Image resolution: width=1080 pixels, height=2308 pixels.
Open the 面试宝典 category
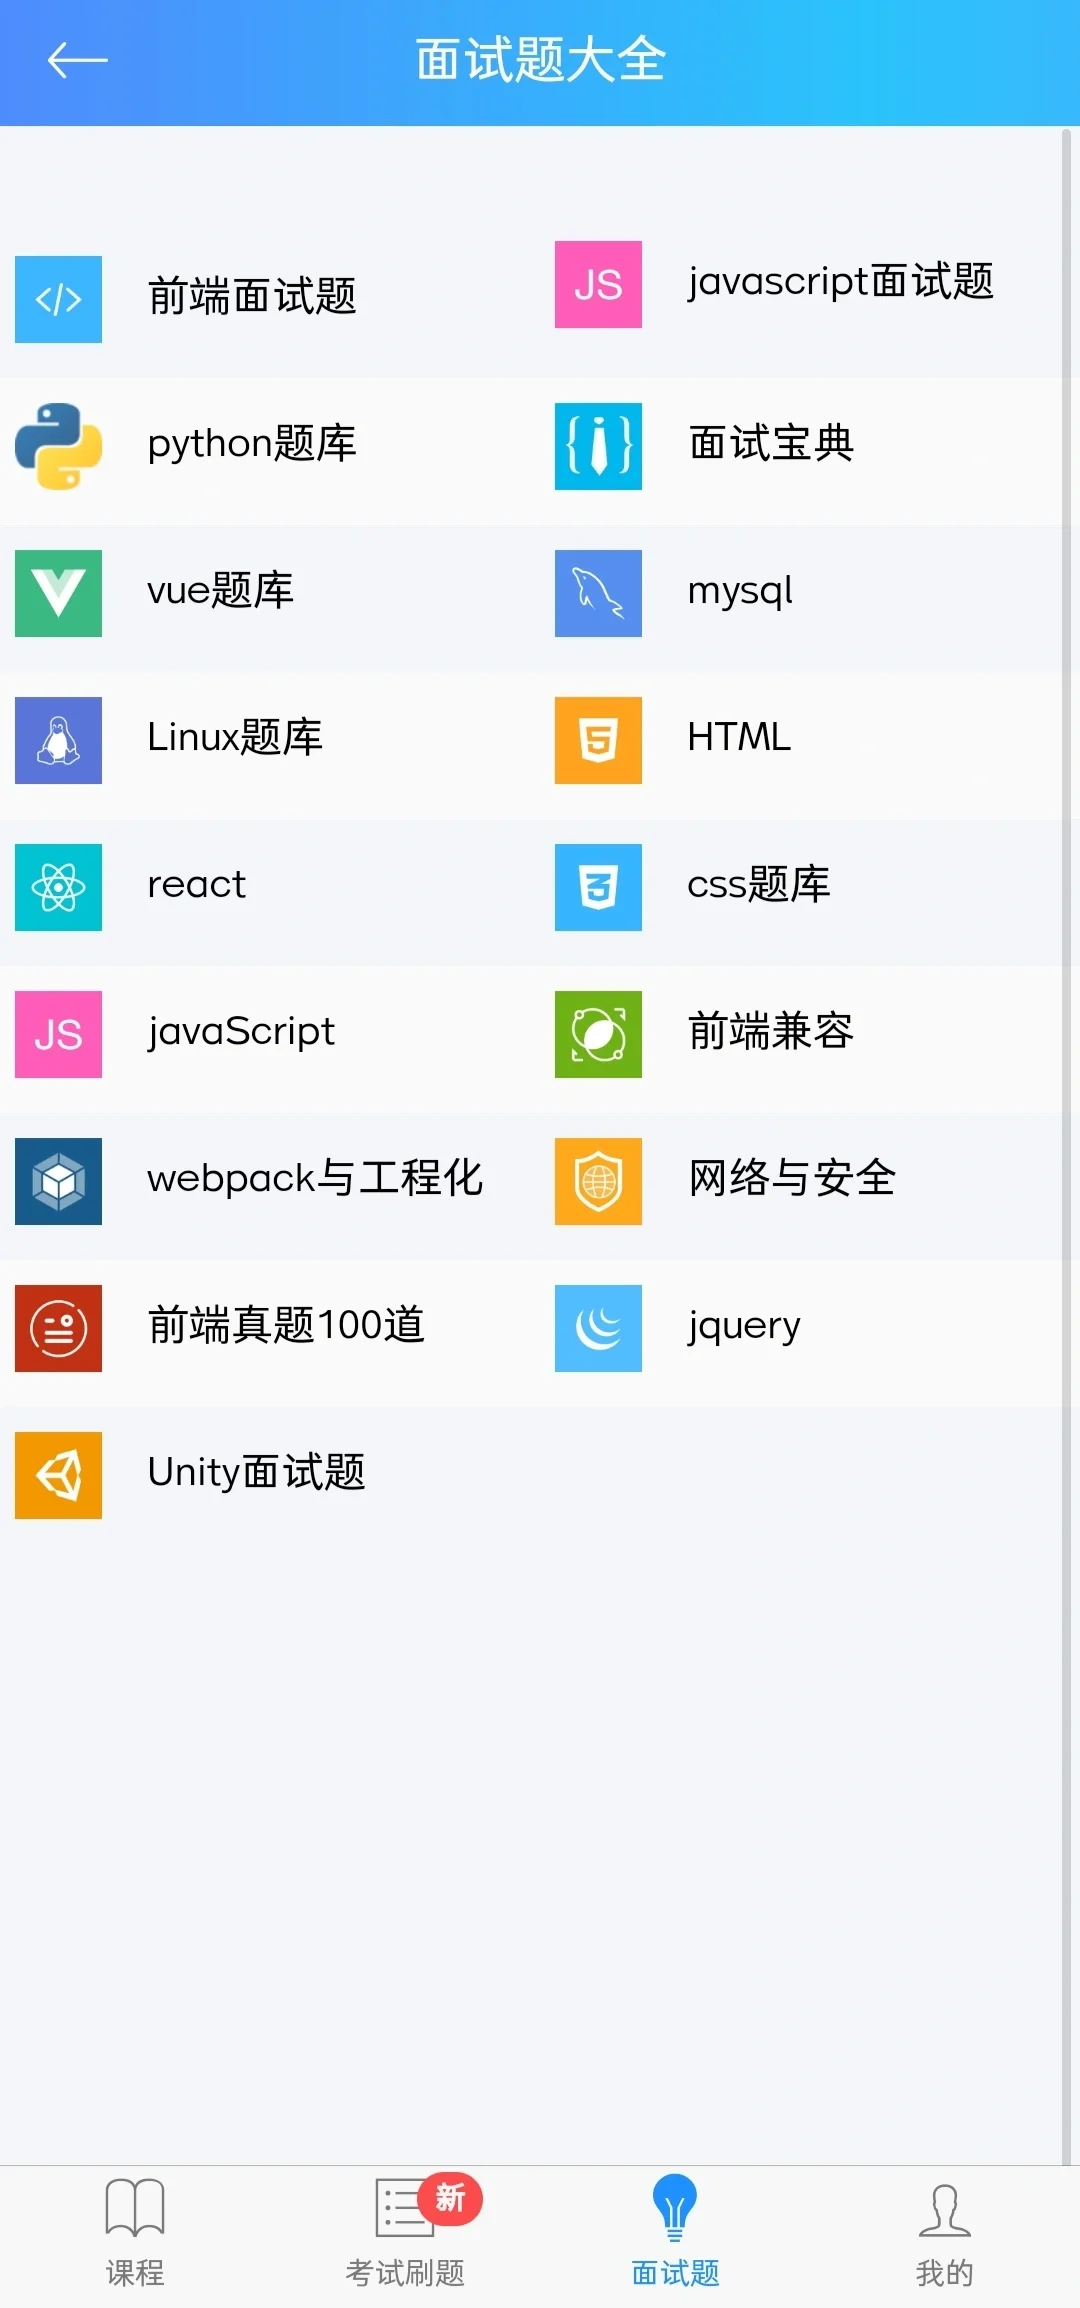(771, 443)
